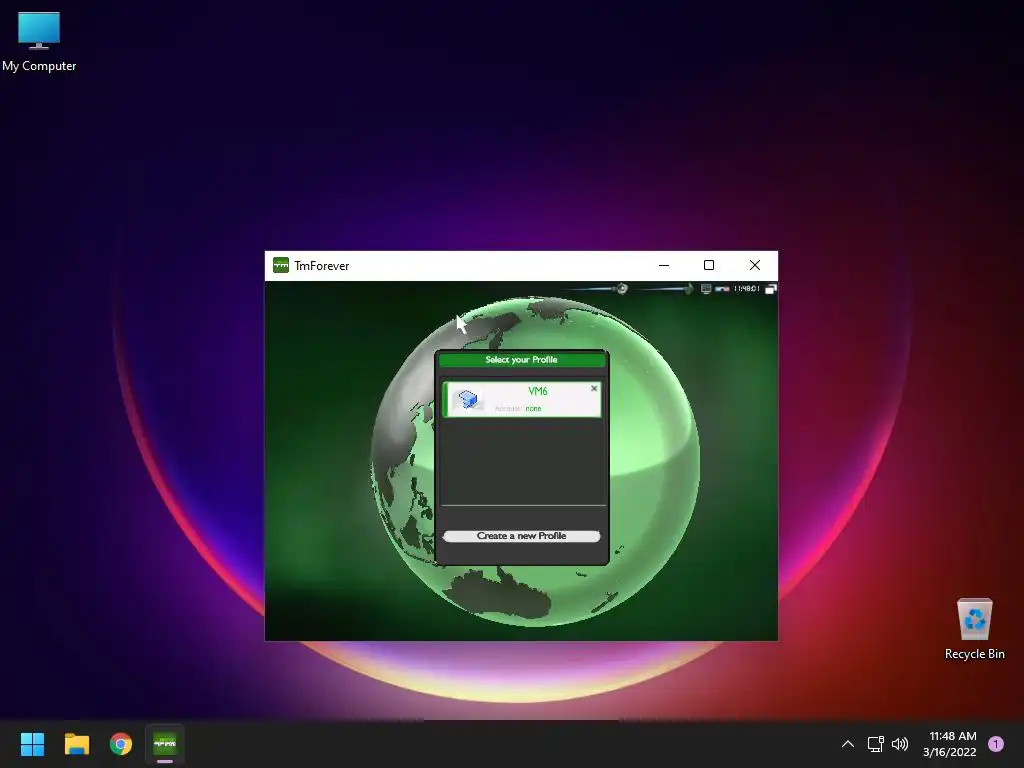
Task: Click the VM6 profile avatar image
Action: click(468, 399)
